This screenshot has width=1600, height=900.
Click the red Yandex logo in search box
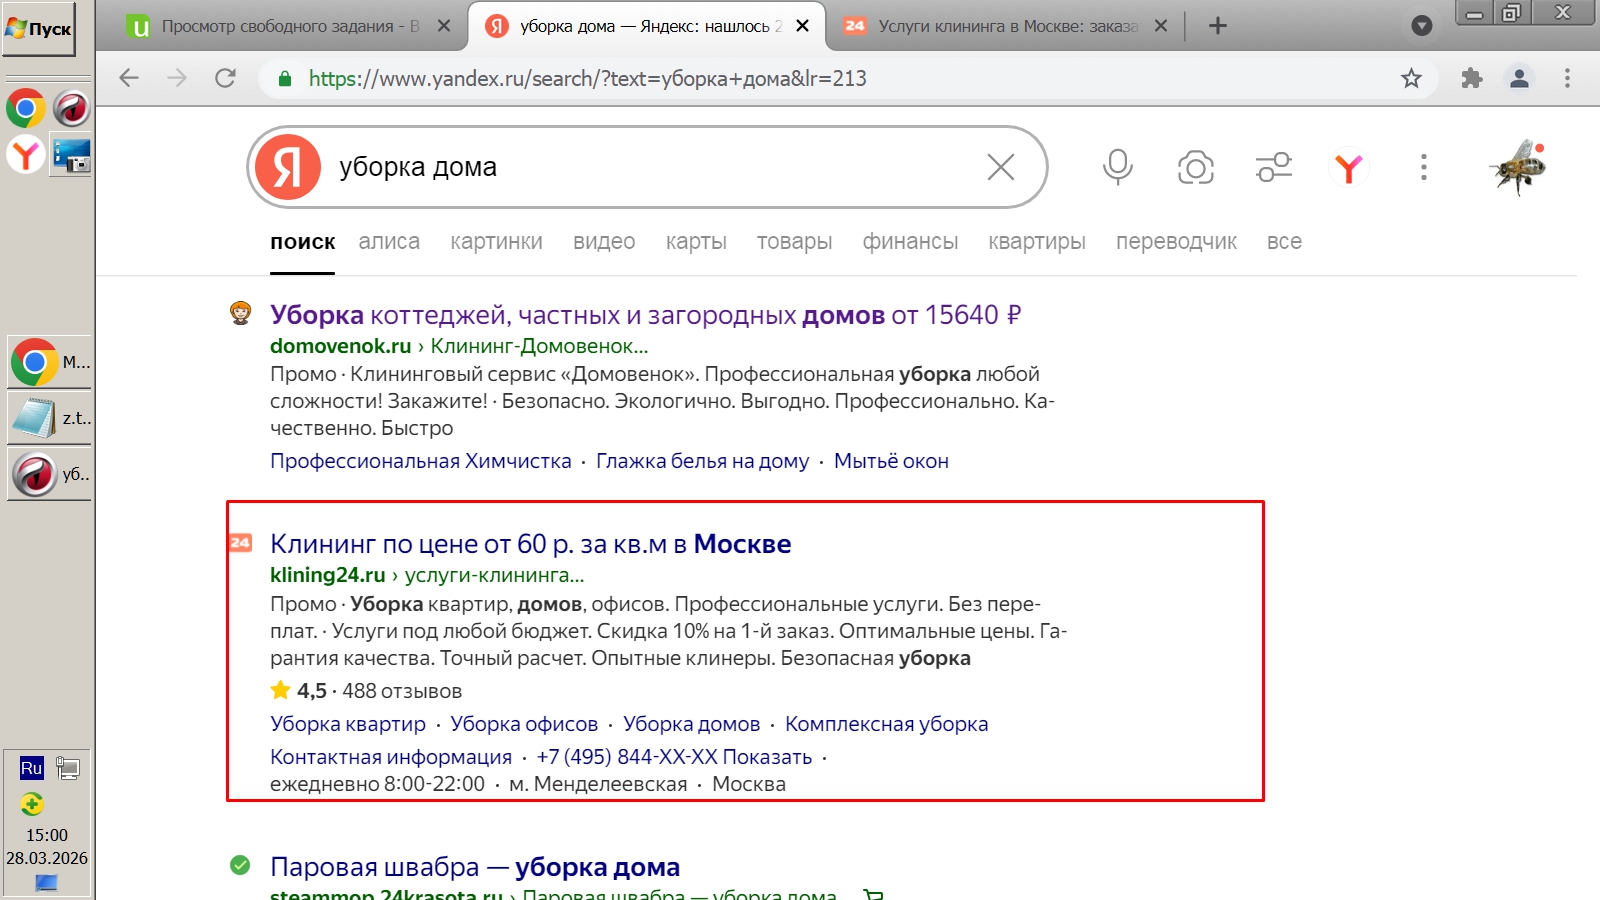pyautogui.click(x=288, y=167)
